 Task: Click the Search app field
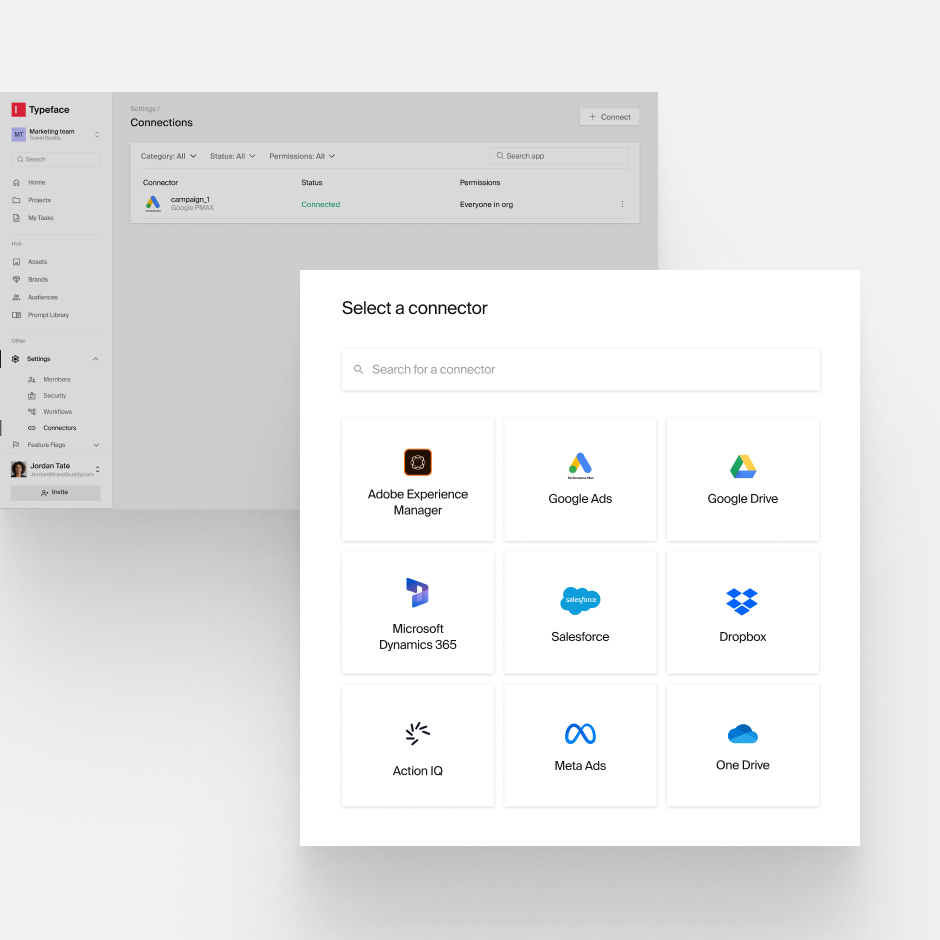point(559,156)
